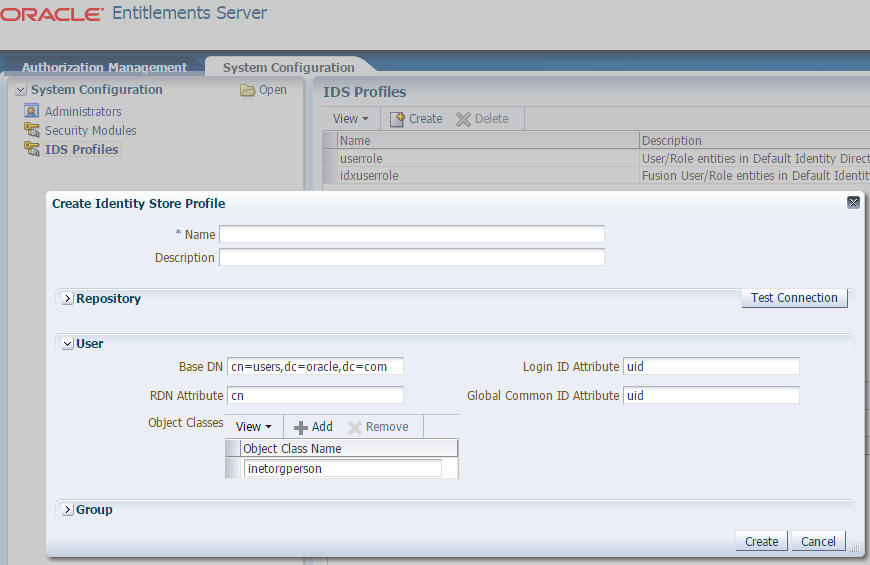Image resolution: width=870 pixels, height=565 pixels.
Task: Cancel the Create Identity Store Profile dialog
Action: tap(818, 541)
